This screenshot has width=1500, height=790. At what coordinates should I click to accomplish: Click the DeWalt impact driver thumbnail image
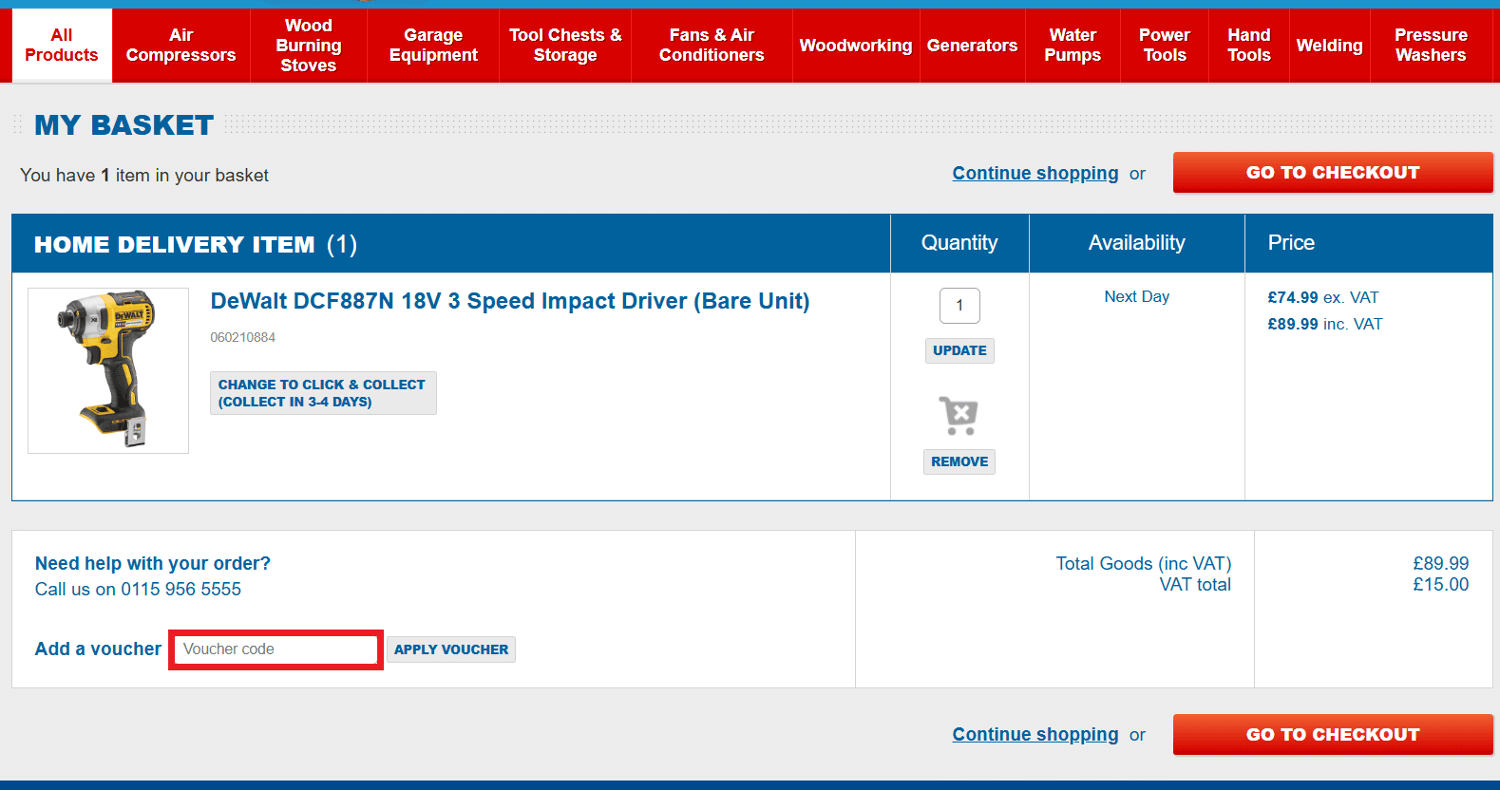tap(108, 371)
